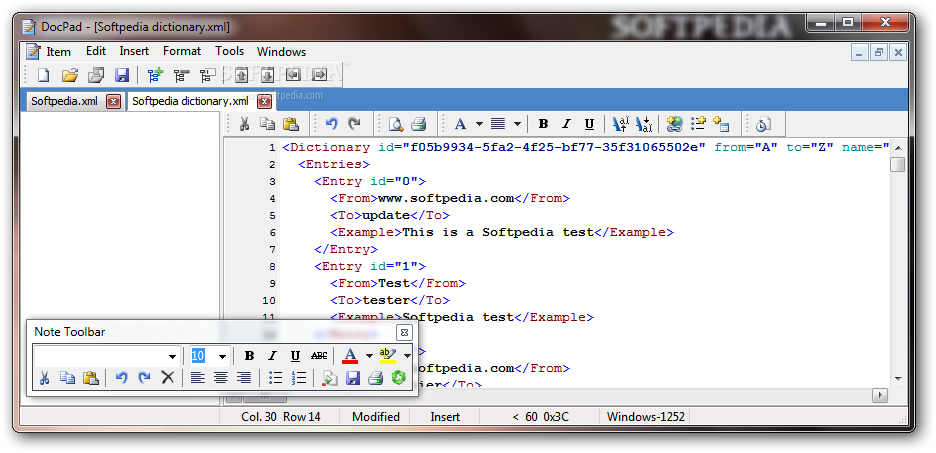The height and width of the screenshot is (453, 936).
Task: Cut selection in the editor toolbar
Action: pos(244,124)
